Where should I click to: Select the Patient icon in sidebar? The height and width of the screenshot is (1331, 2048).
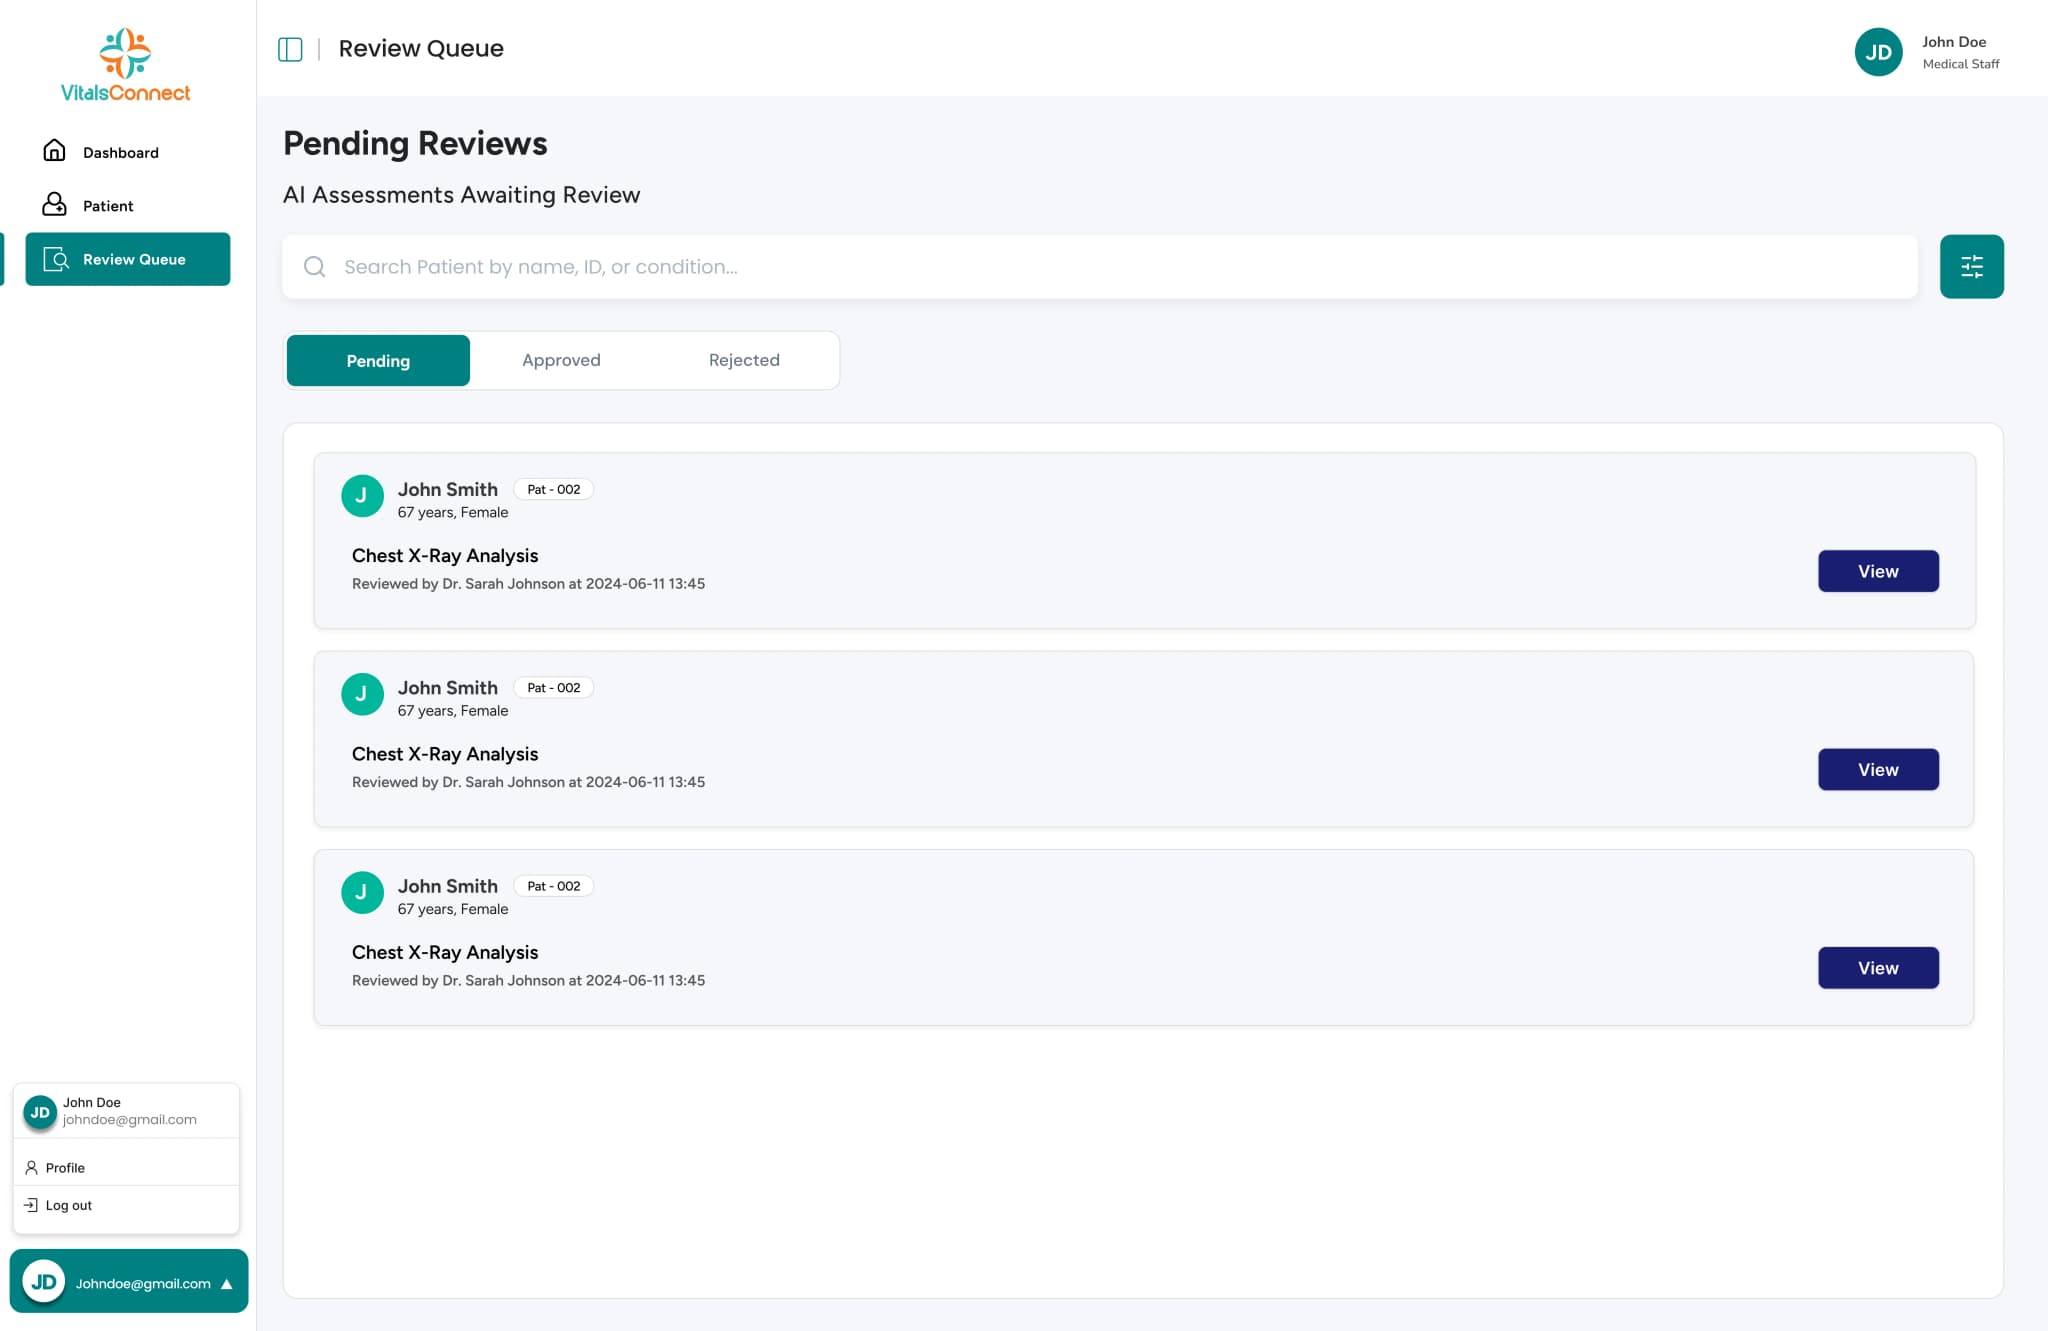pyautogui.click(x=54, y=205)
